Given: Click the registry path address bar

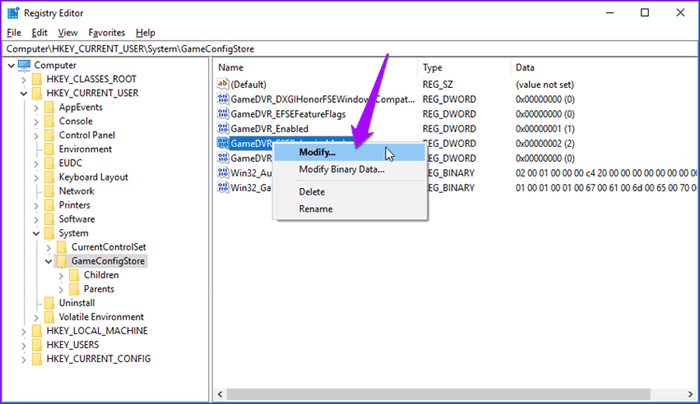Looking at the screenshot, I should coord(350,48).
